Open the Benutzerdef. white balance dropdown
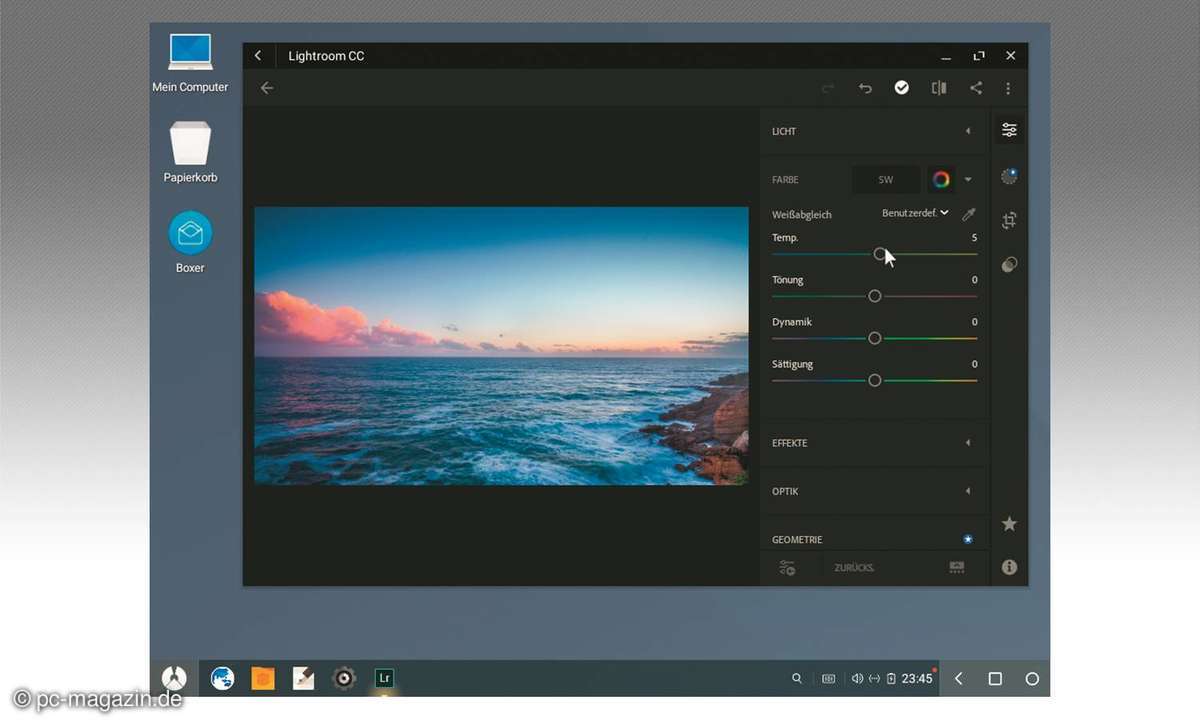 tap(915, 213)
